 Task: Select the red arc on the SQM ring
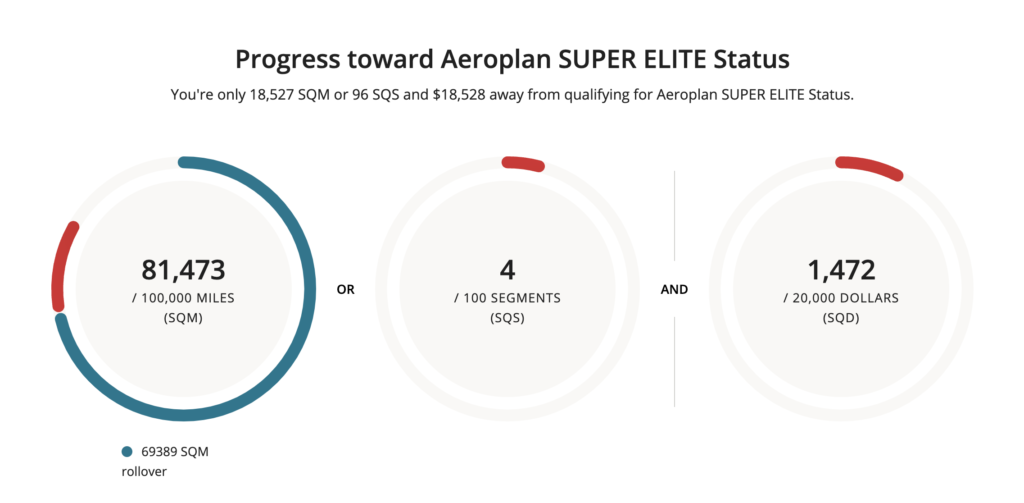(x=61, y=265)
